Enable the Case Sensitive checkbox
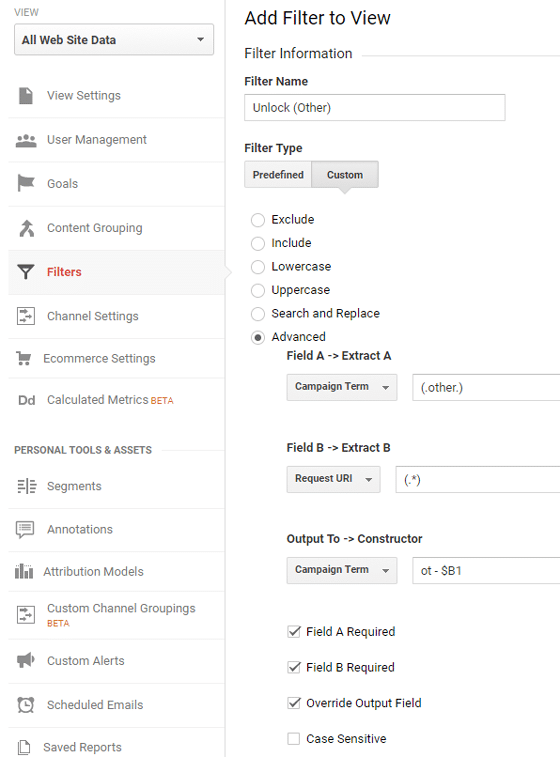Image resolution: width=560 pixels, height=757 pixels. (294, 739)
